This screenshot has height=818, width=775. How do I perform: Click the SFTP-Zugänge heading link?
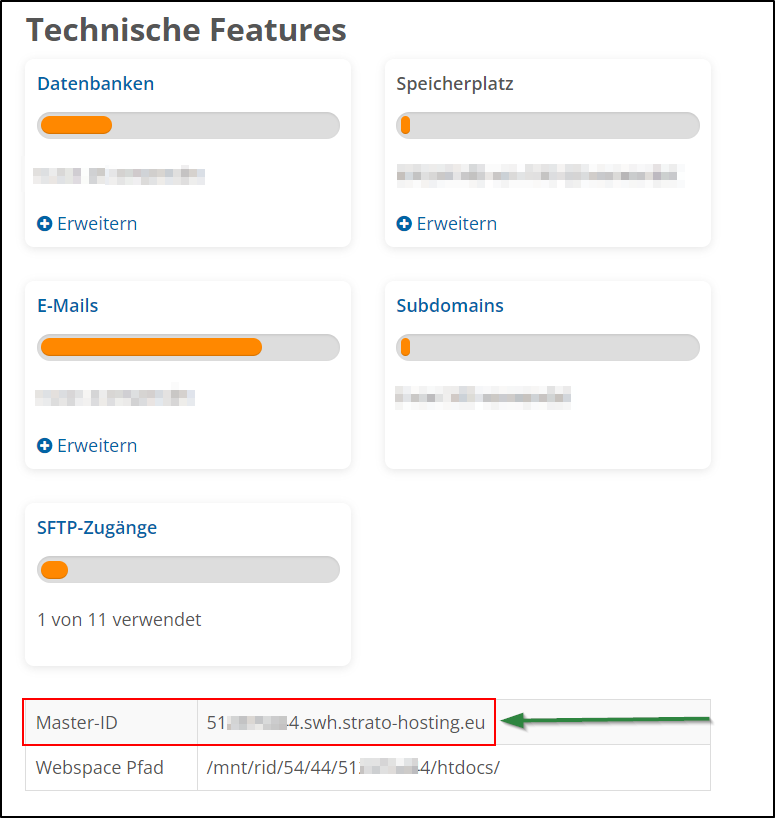[97, 527]
